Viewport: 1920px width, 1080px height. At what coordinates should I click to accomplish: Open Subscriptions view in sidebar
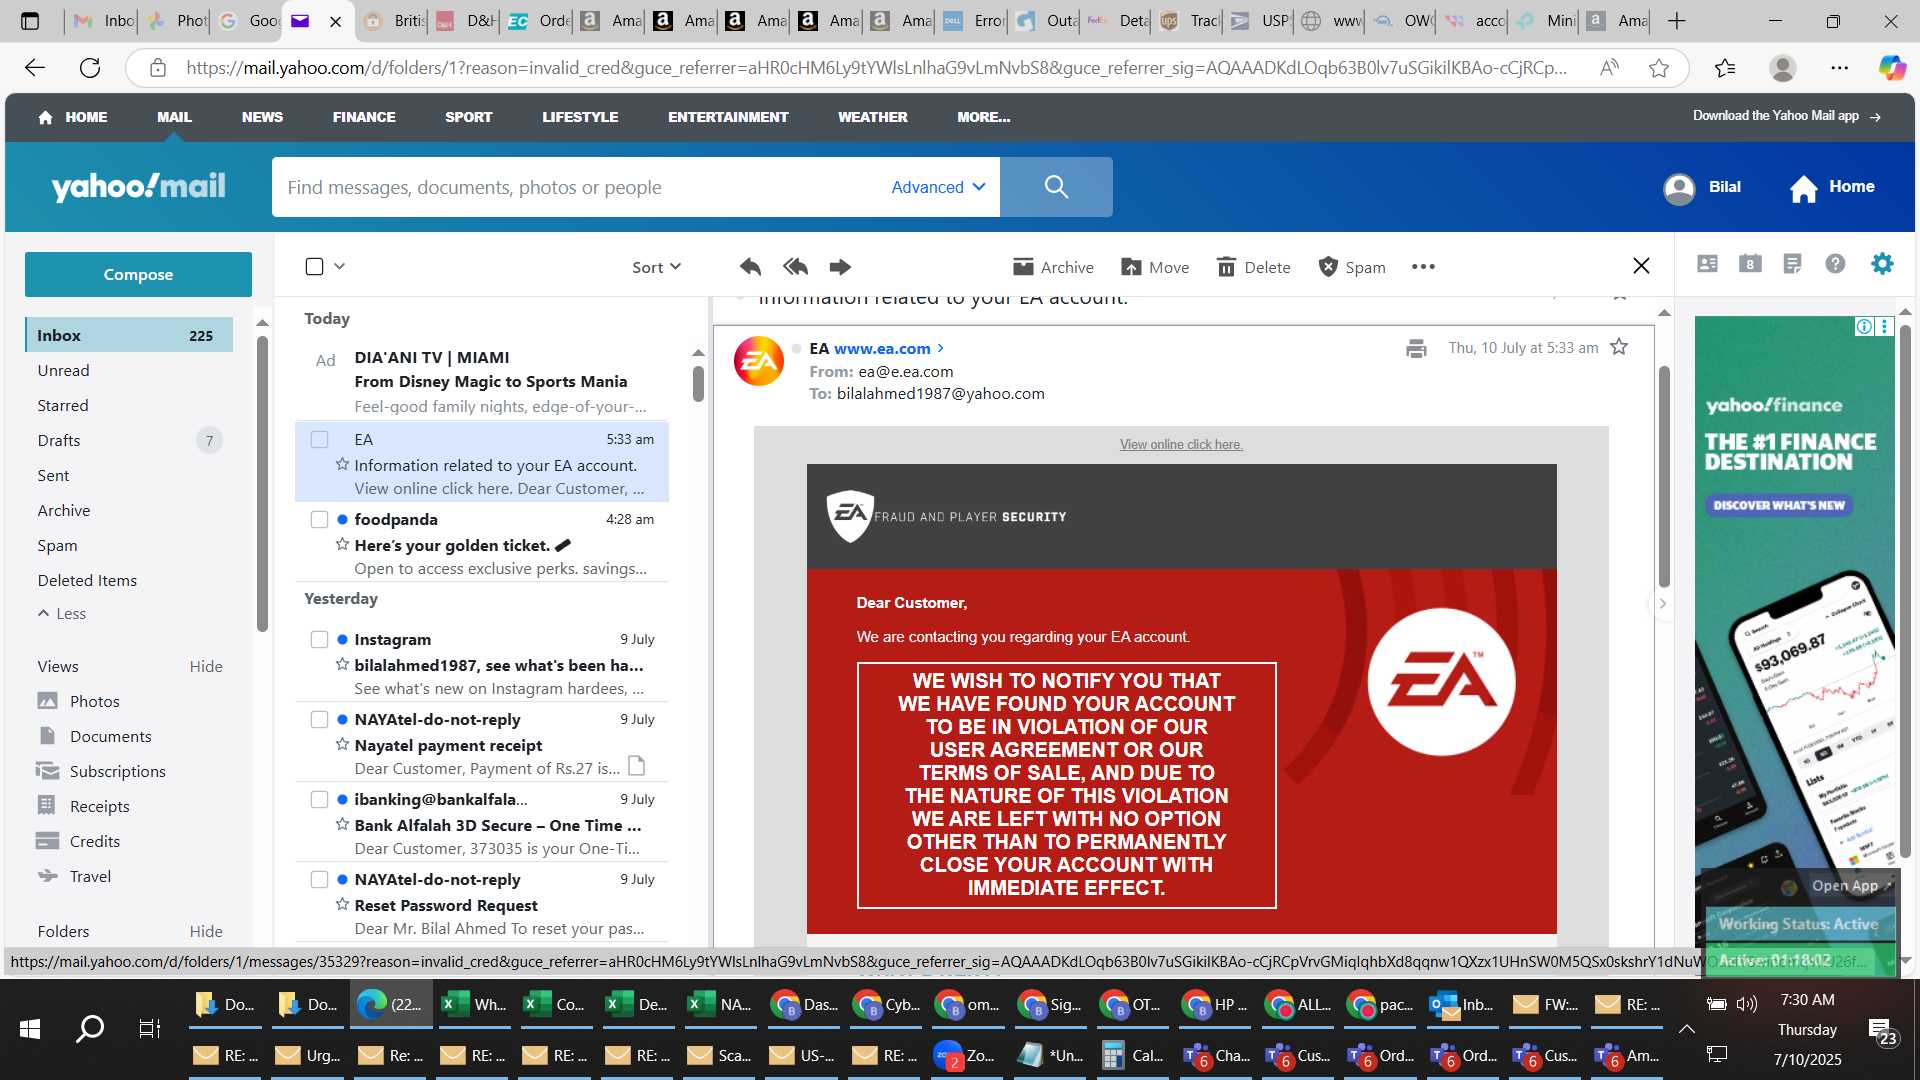pyautogui.click(x=117, y=772)
